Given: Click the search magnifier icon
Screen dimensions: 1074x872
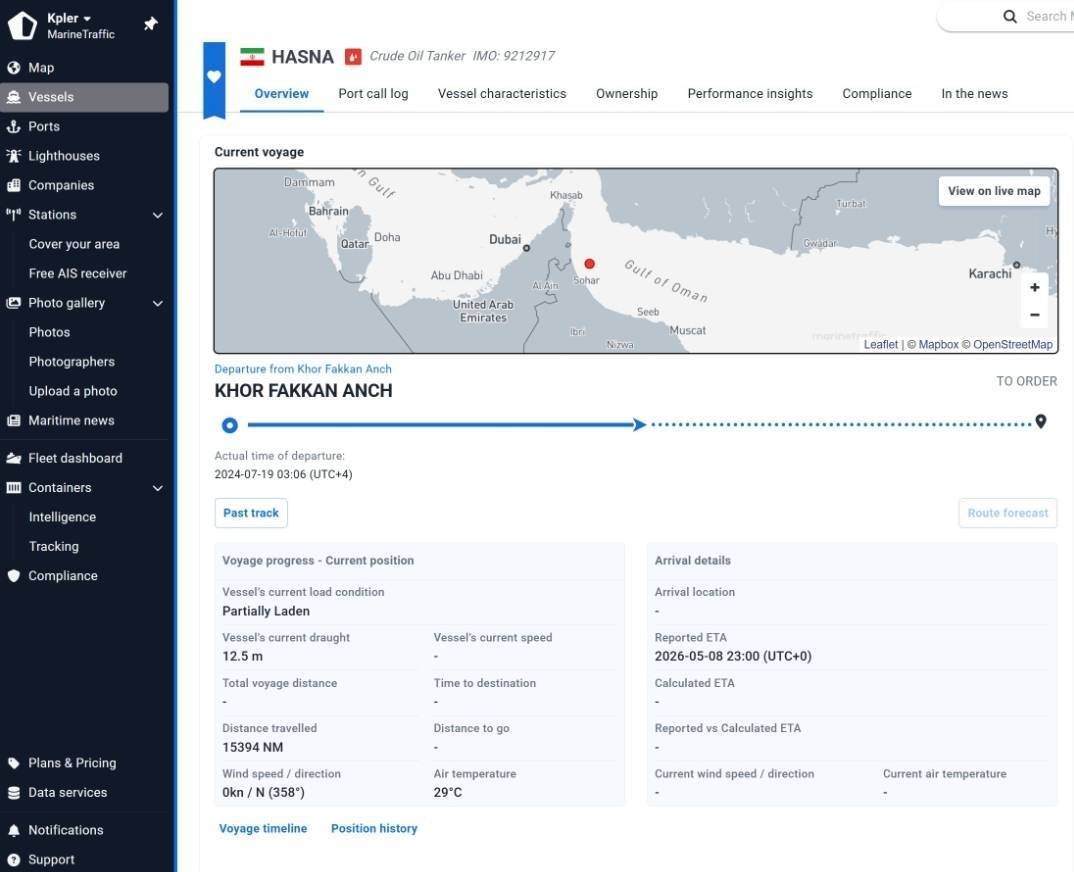Looking at the screenshot, I should [1010, 16].
